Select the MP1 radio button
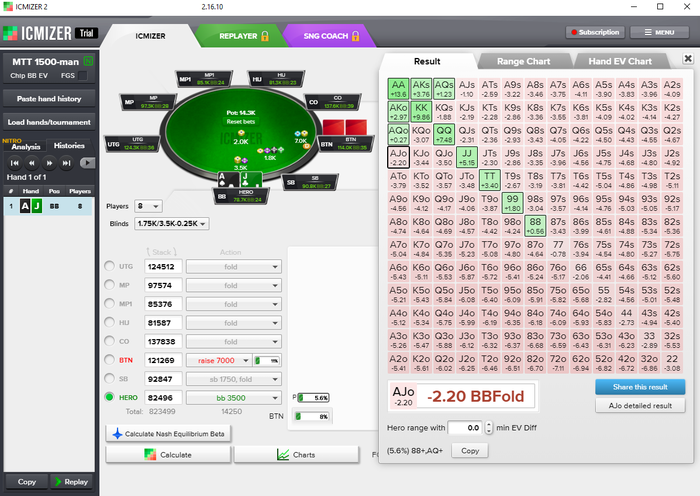Viewport: 700px width, 496px height. coord(109,304)
